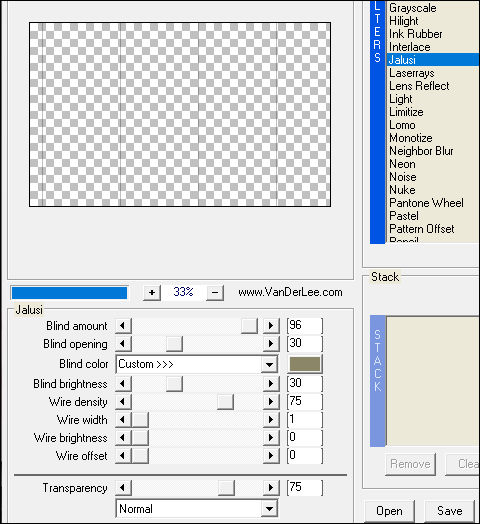Viewport: 480px width, 524px height.
Task: Click the Blind amount value field
Action: (305, 325)
